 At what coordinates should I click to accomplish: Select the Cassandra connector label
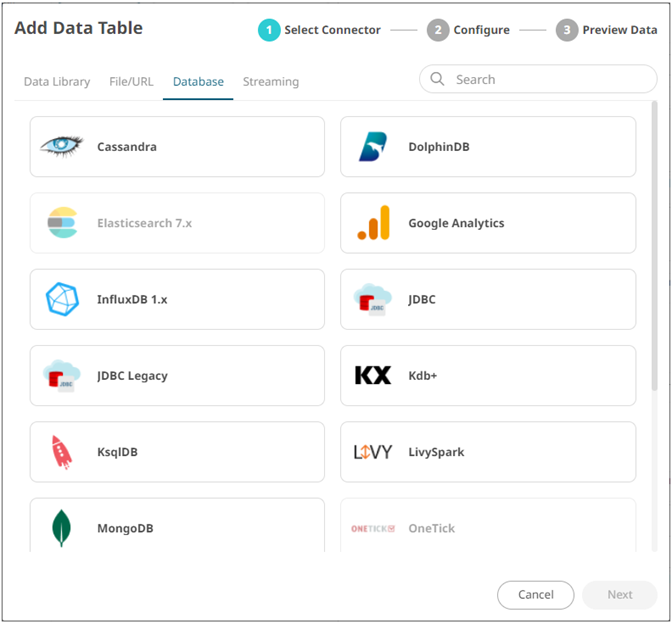127,147
